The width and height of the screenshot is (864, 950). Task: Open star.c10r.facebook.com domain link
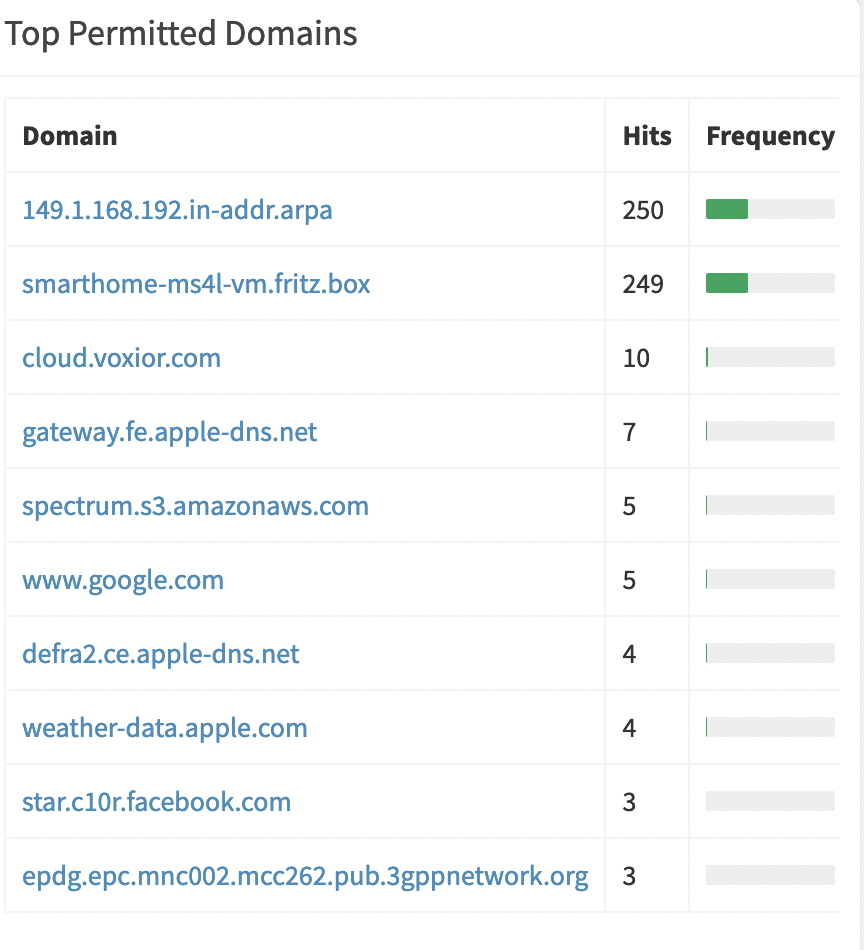click(x=156, y=802)
